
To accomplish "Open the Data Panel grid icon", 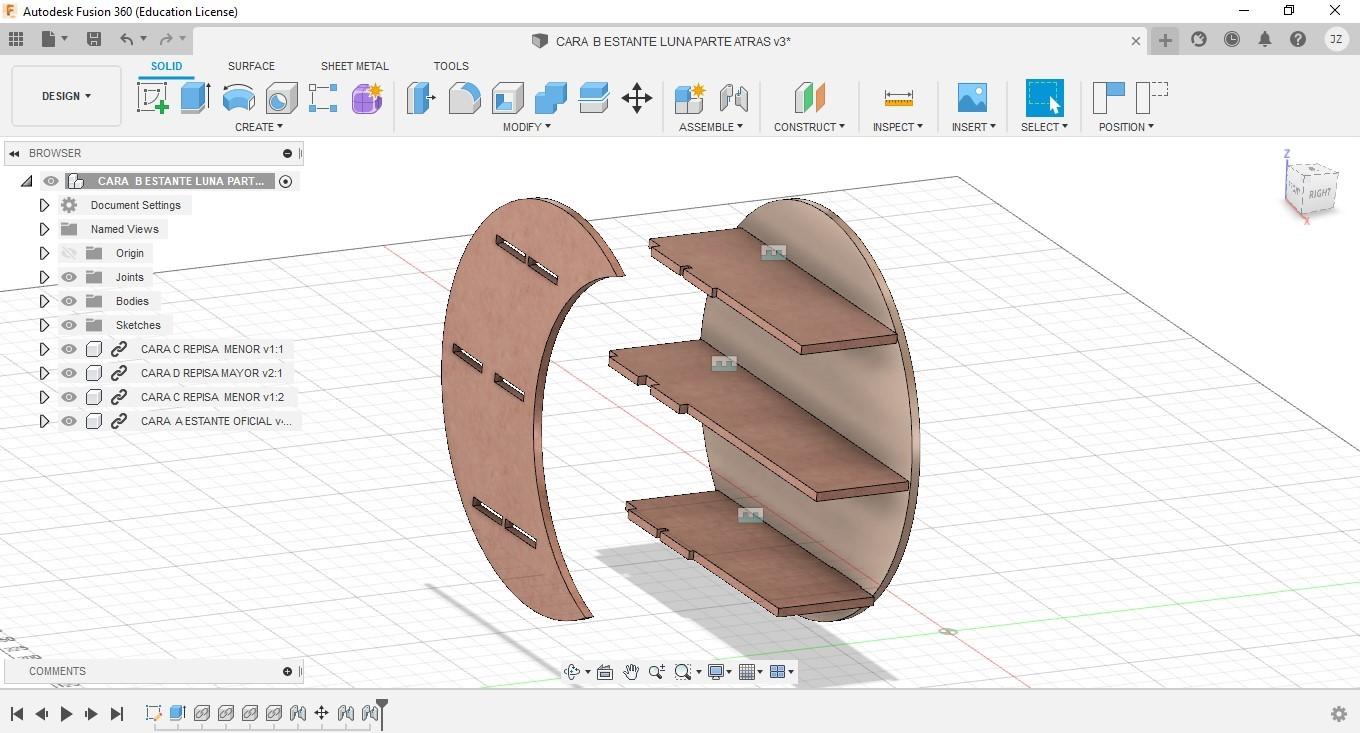I will coord(16,39).
